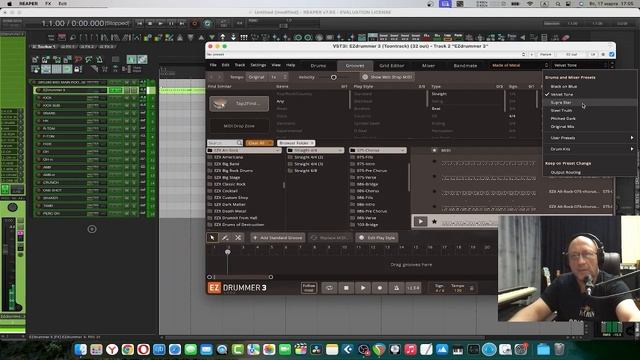
Task: Toggle the 1.2.3.4 count-in button
Action: (413, 288)
